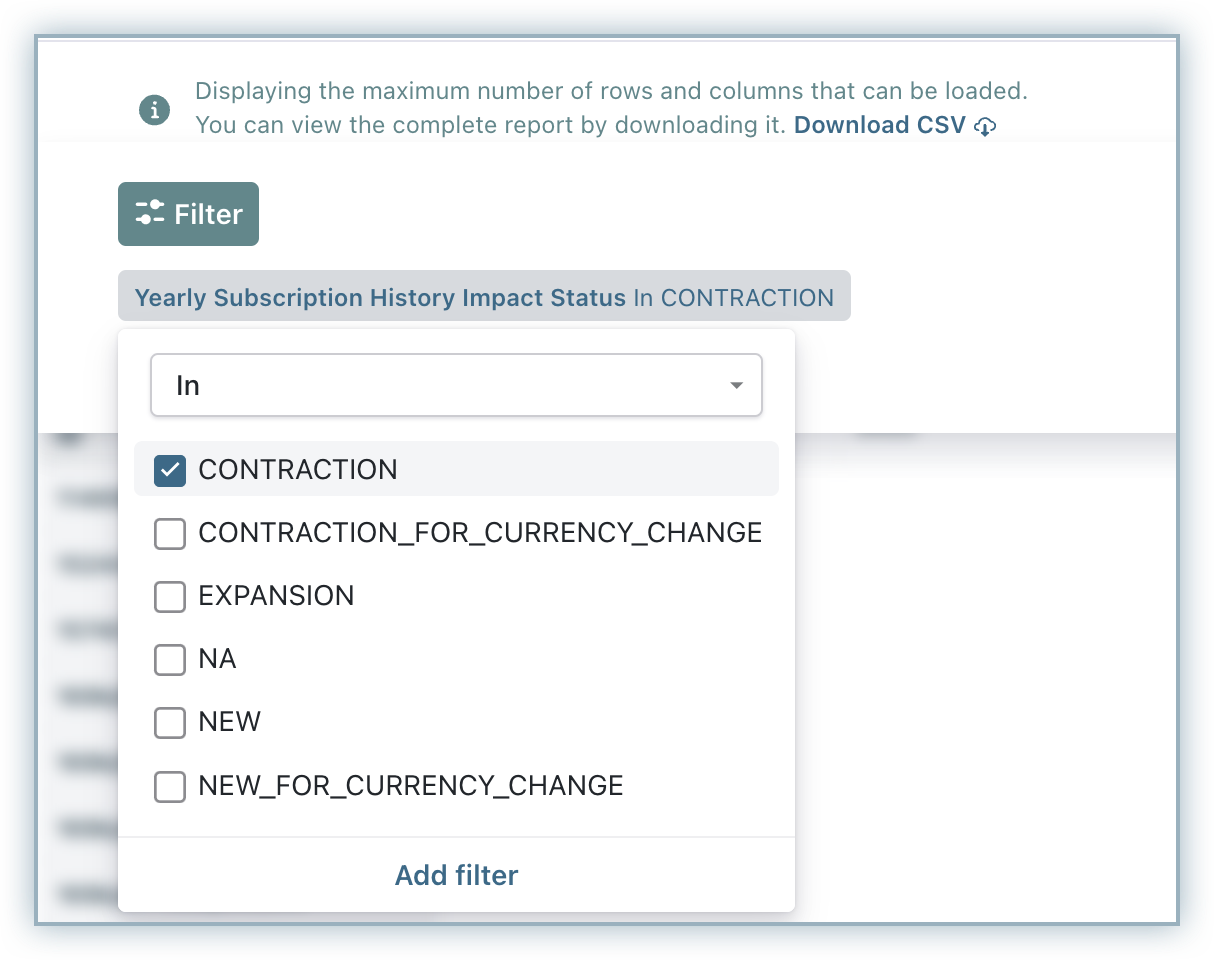Uncheck the CONTRACTION checkbox
Image resolution: width=1214 pixels, height=960 pixels.
(170, 470)
